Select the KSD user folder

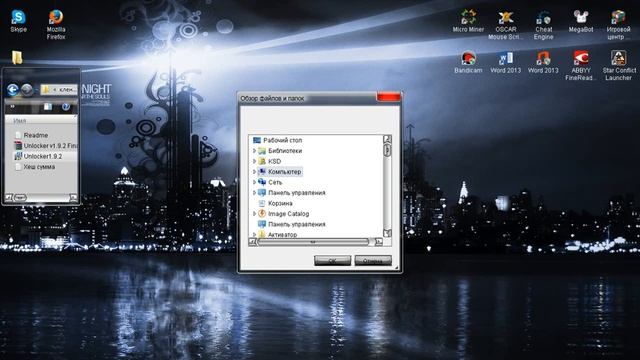[x=269, y=161]
